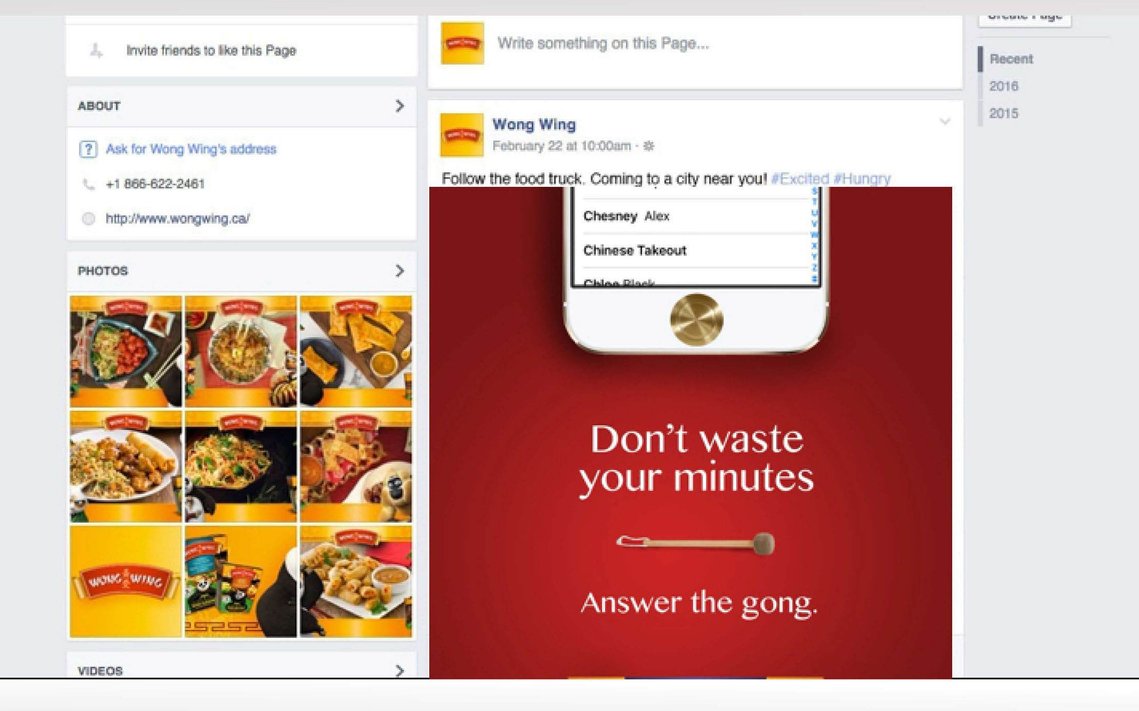Click the post privacy globe icon
Screen dimensions: 1139x711
coord(649,146)
